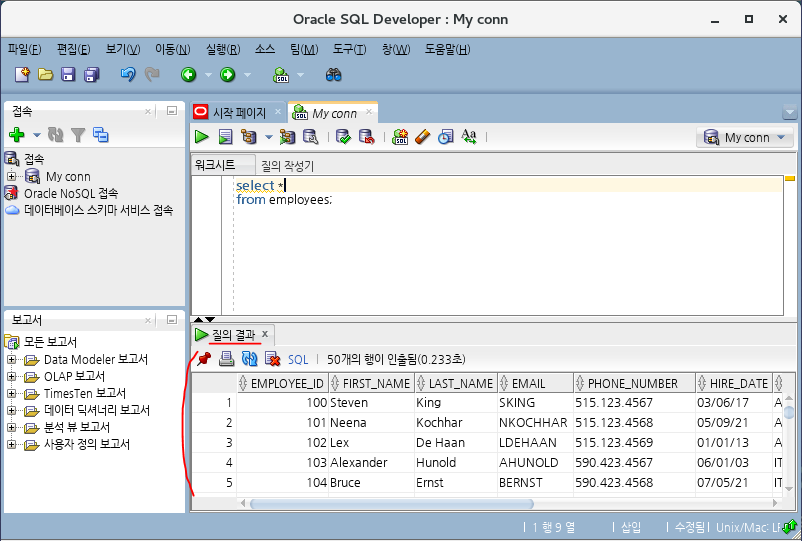The image size is (802, 541).
Task: Click unshared SQL worksheet icon
Action: [x=400, y=137]
